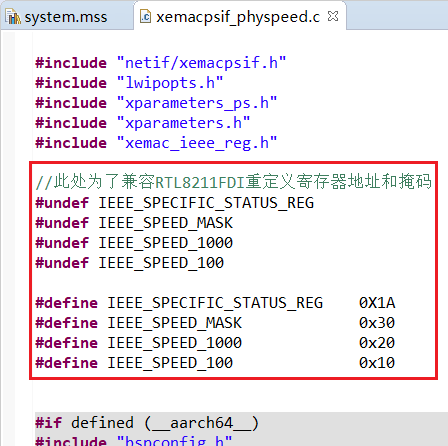Click the #undef IEEE_SPEED_1000 line
Image resolution: width=448 pixels, height=446 pixels.
pyautogui.click(x=134, y=243)
